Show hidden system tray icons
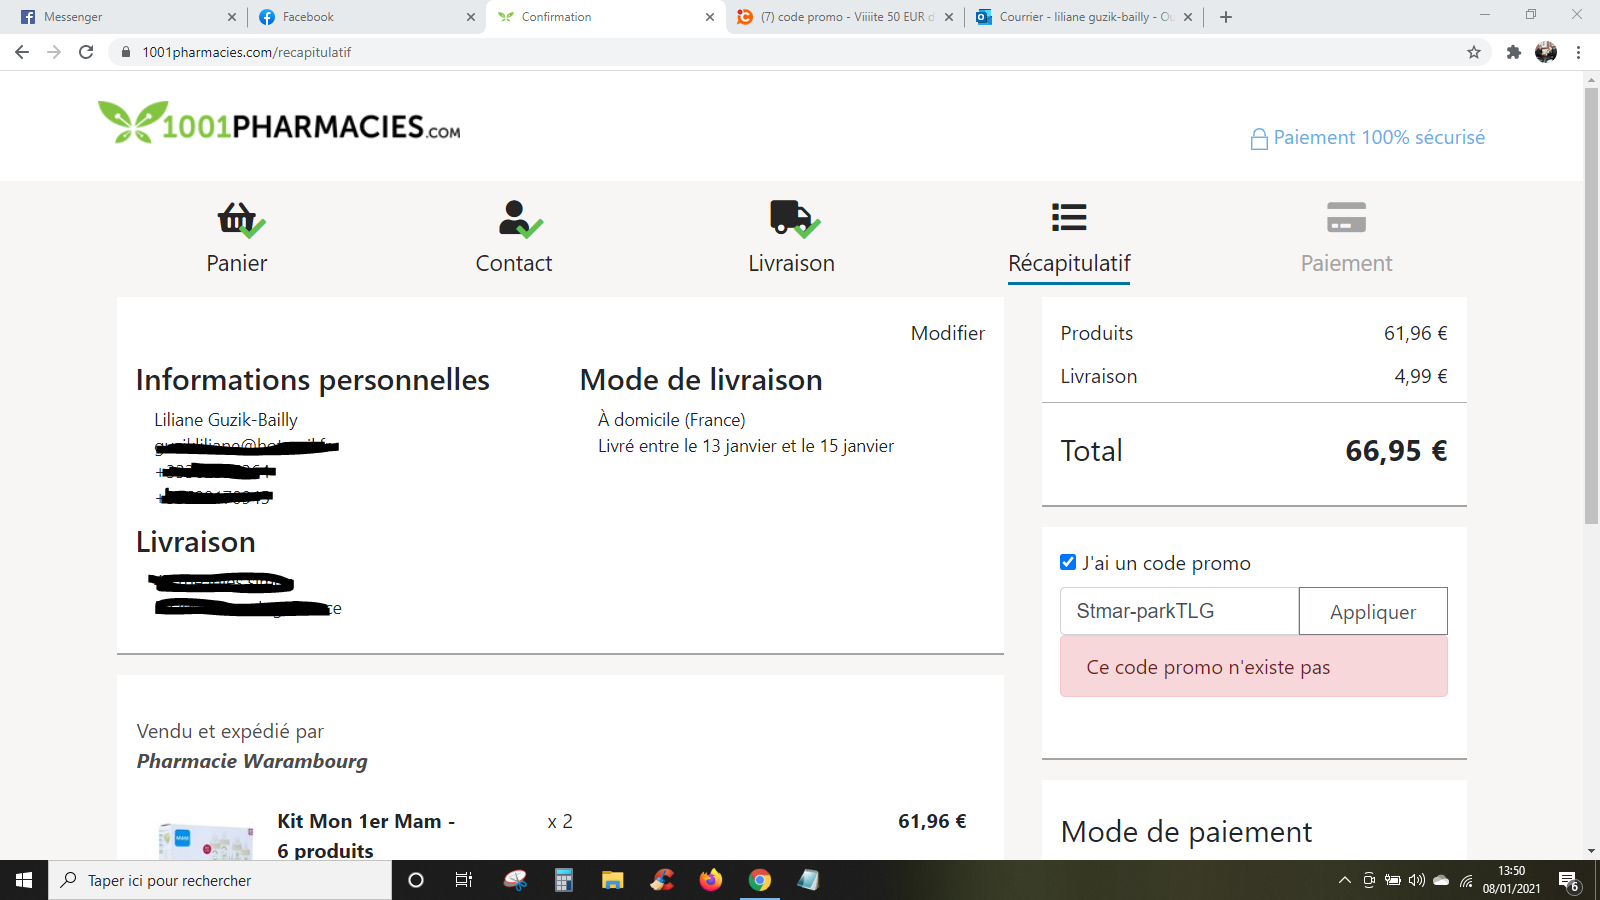 [x=1344, y=880]
